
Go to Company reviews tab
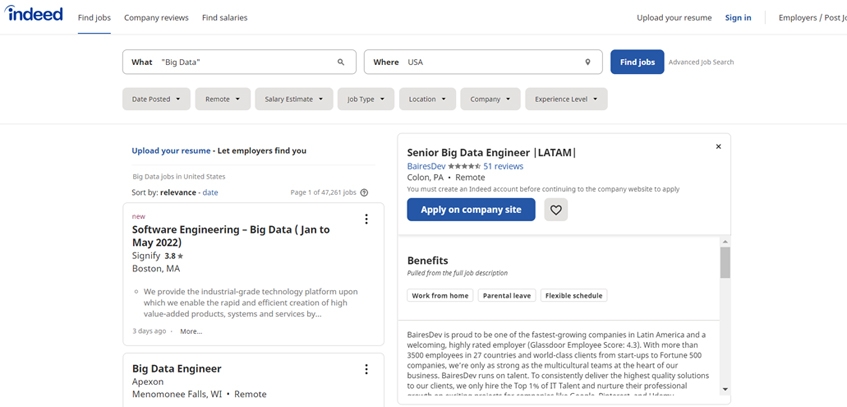pos(157,18)
